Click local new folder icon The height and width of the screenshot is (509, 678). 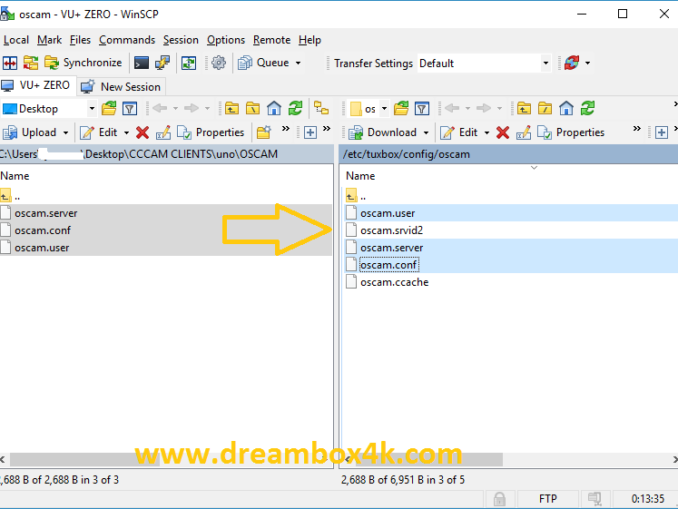click(x=264, y=132)
